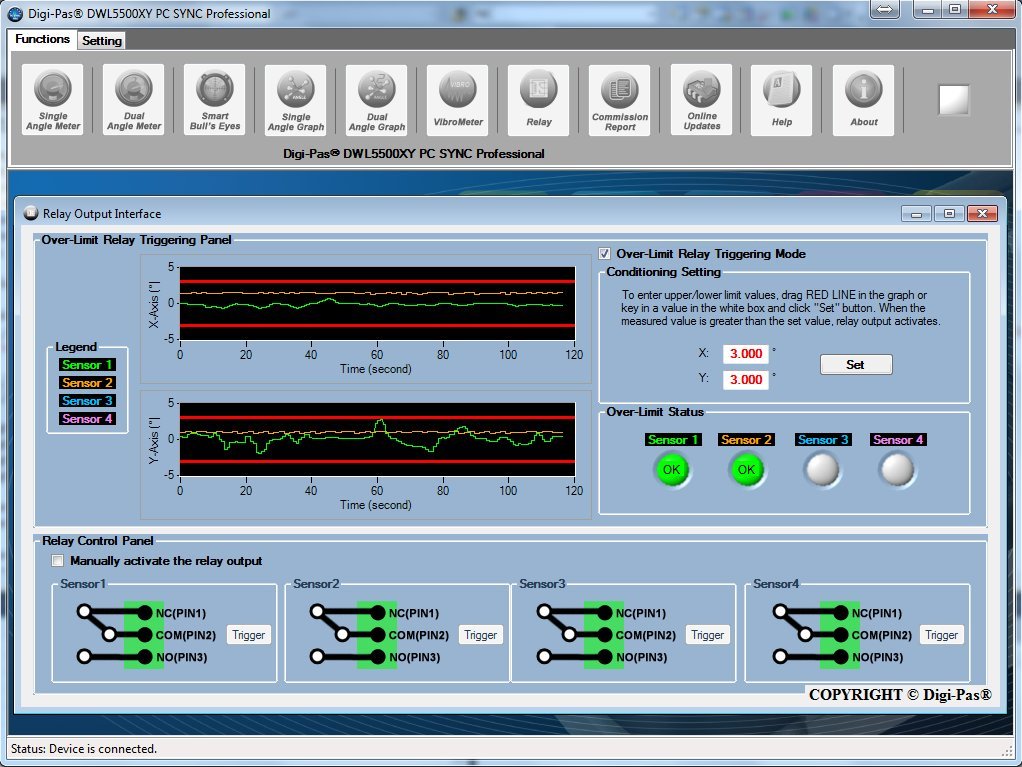Open the Single Angle Meter function
The width and height of the screenshot is (1022, 767).
point(53,99)
